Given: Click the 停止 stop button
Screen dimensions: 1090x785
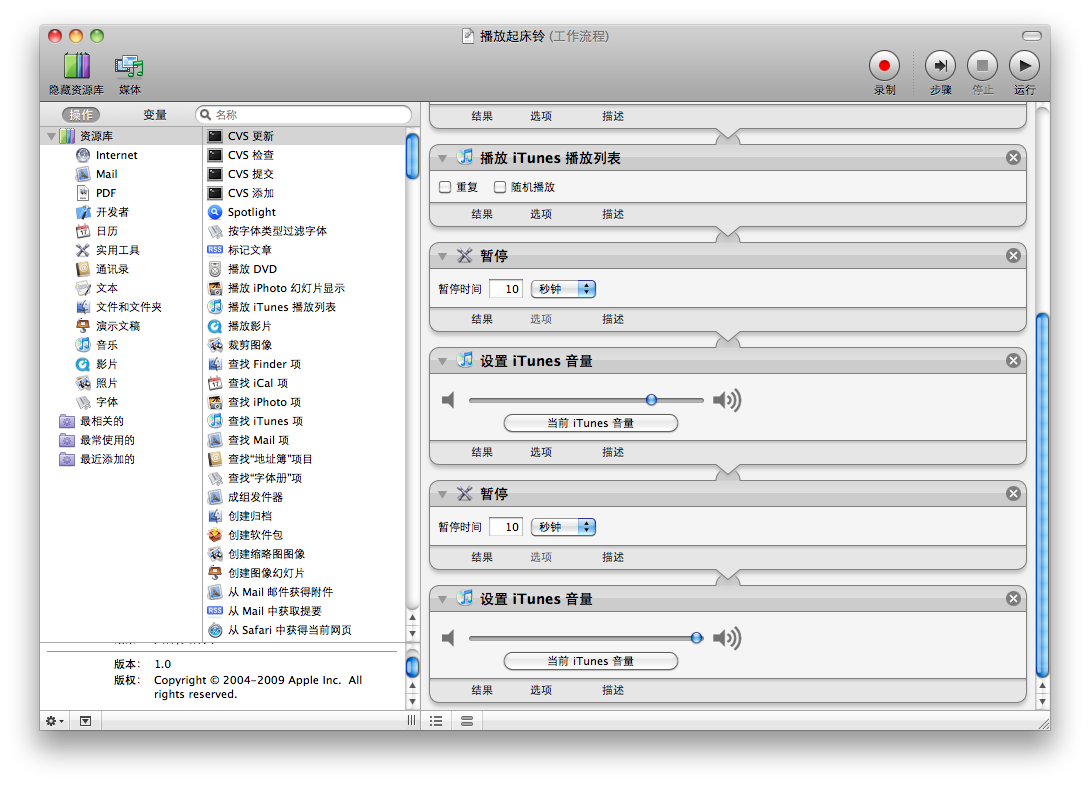Looking at the screenshot, I should [982, 66].
